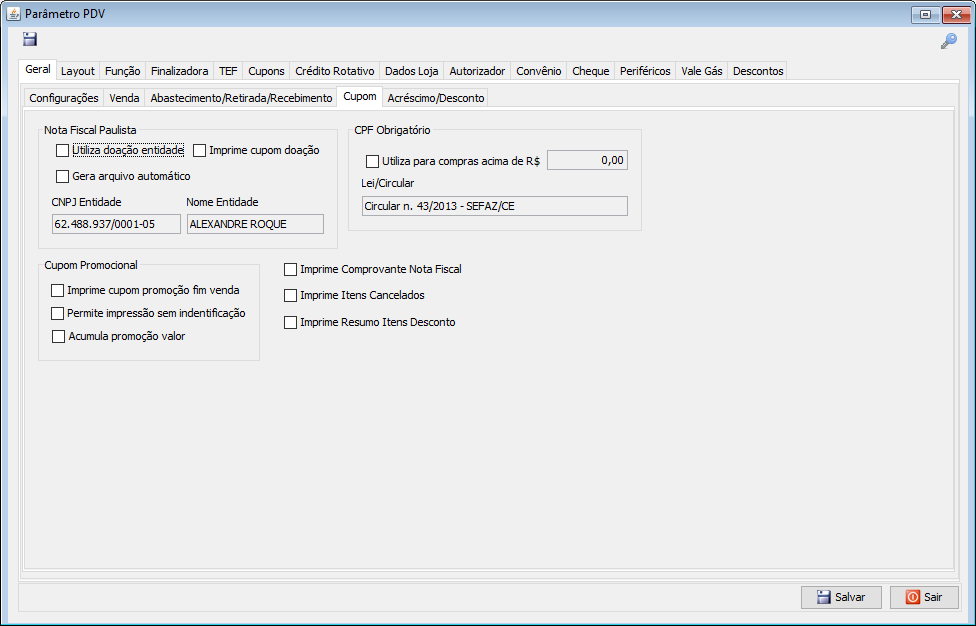Enable Utiliza doação entidade checkbox
Image resolution: width=976 pixels, height=626 pixels.
(63, 150)
